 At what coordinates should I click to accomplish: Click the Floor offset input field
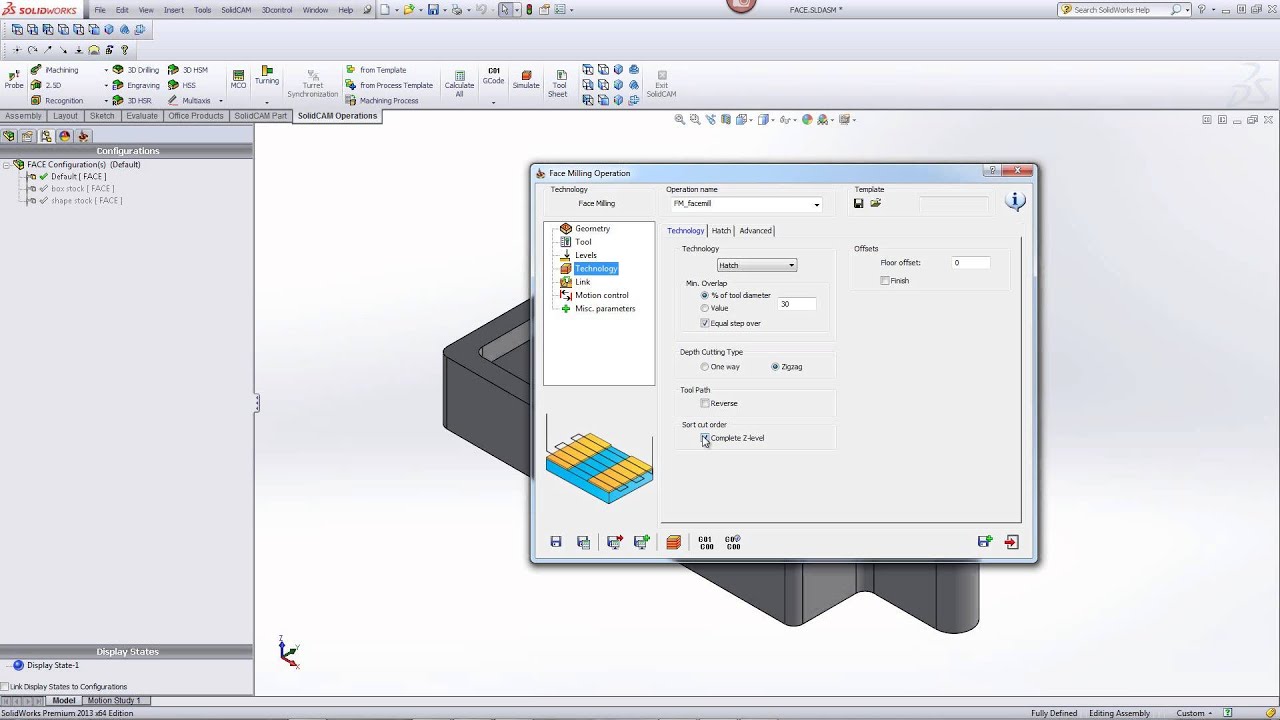[x=970, y=263]
